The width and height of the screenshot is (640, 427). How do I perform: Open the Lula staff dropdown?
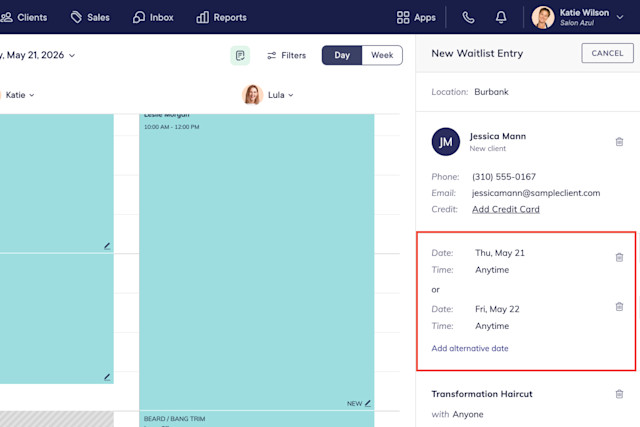[x=280, y=95]
